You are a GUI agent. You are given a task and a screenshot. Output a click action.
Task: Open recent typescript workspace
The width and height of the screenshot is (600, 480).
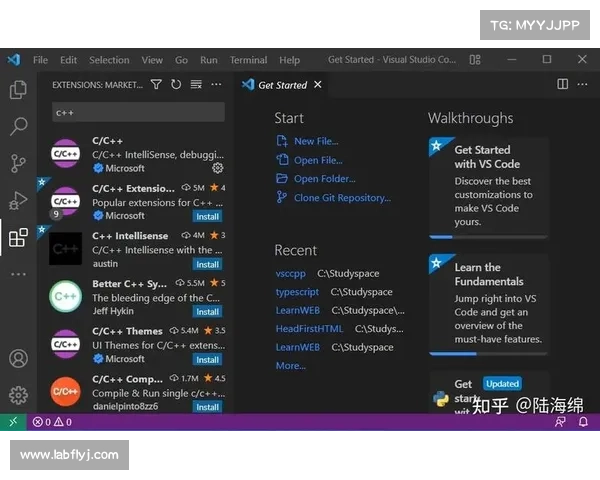[297, 292]
